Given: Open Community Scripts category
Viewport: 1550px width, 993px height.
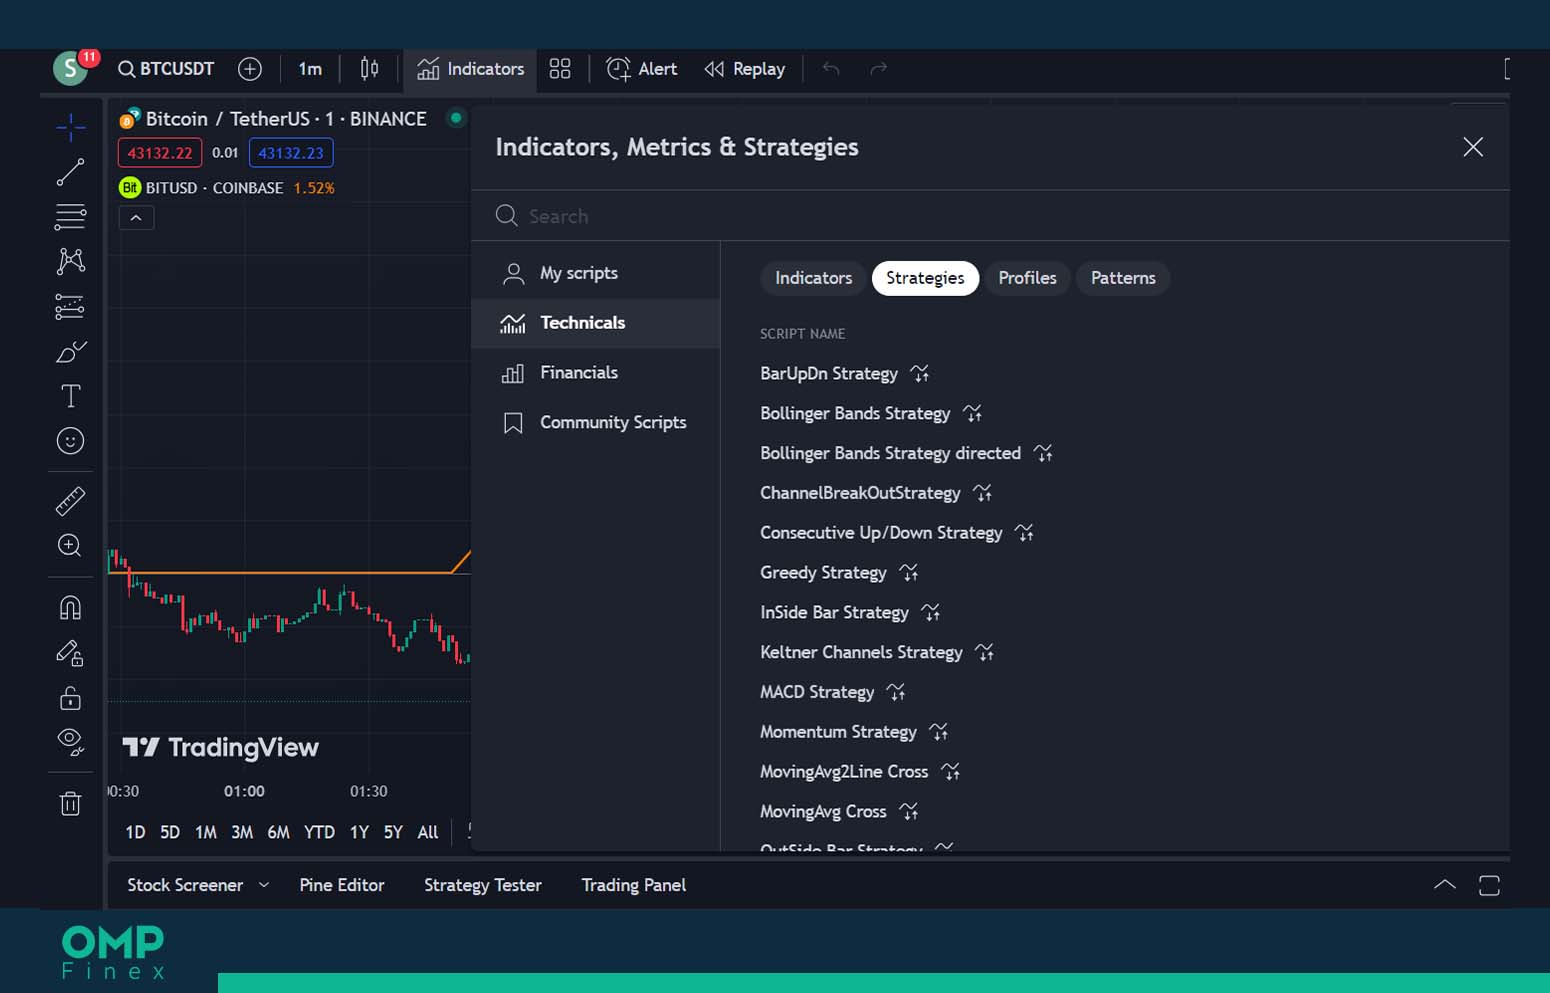Looking at the screenshot, I should tap(596, 423).
